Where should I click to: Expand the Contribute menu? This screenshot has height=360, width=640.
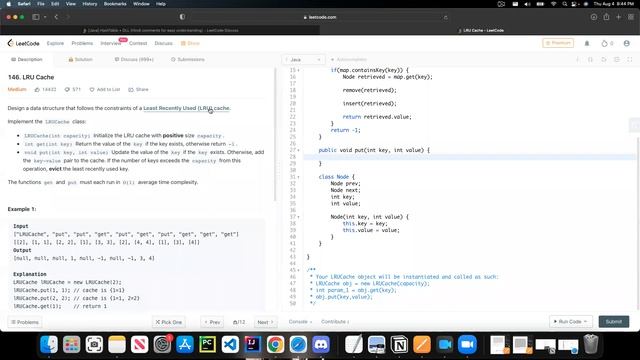[x=335, y=322]
